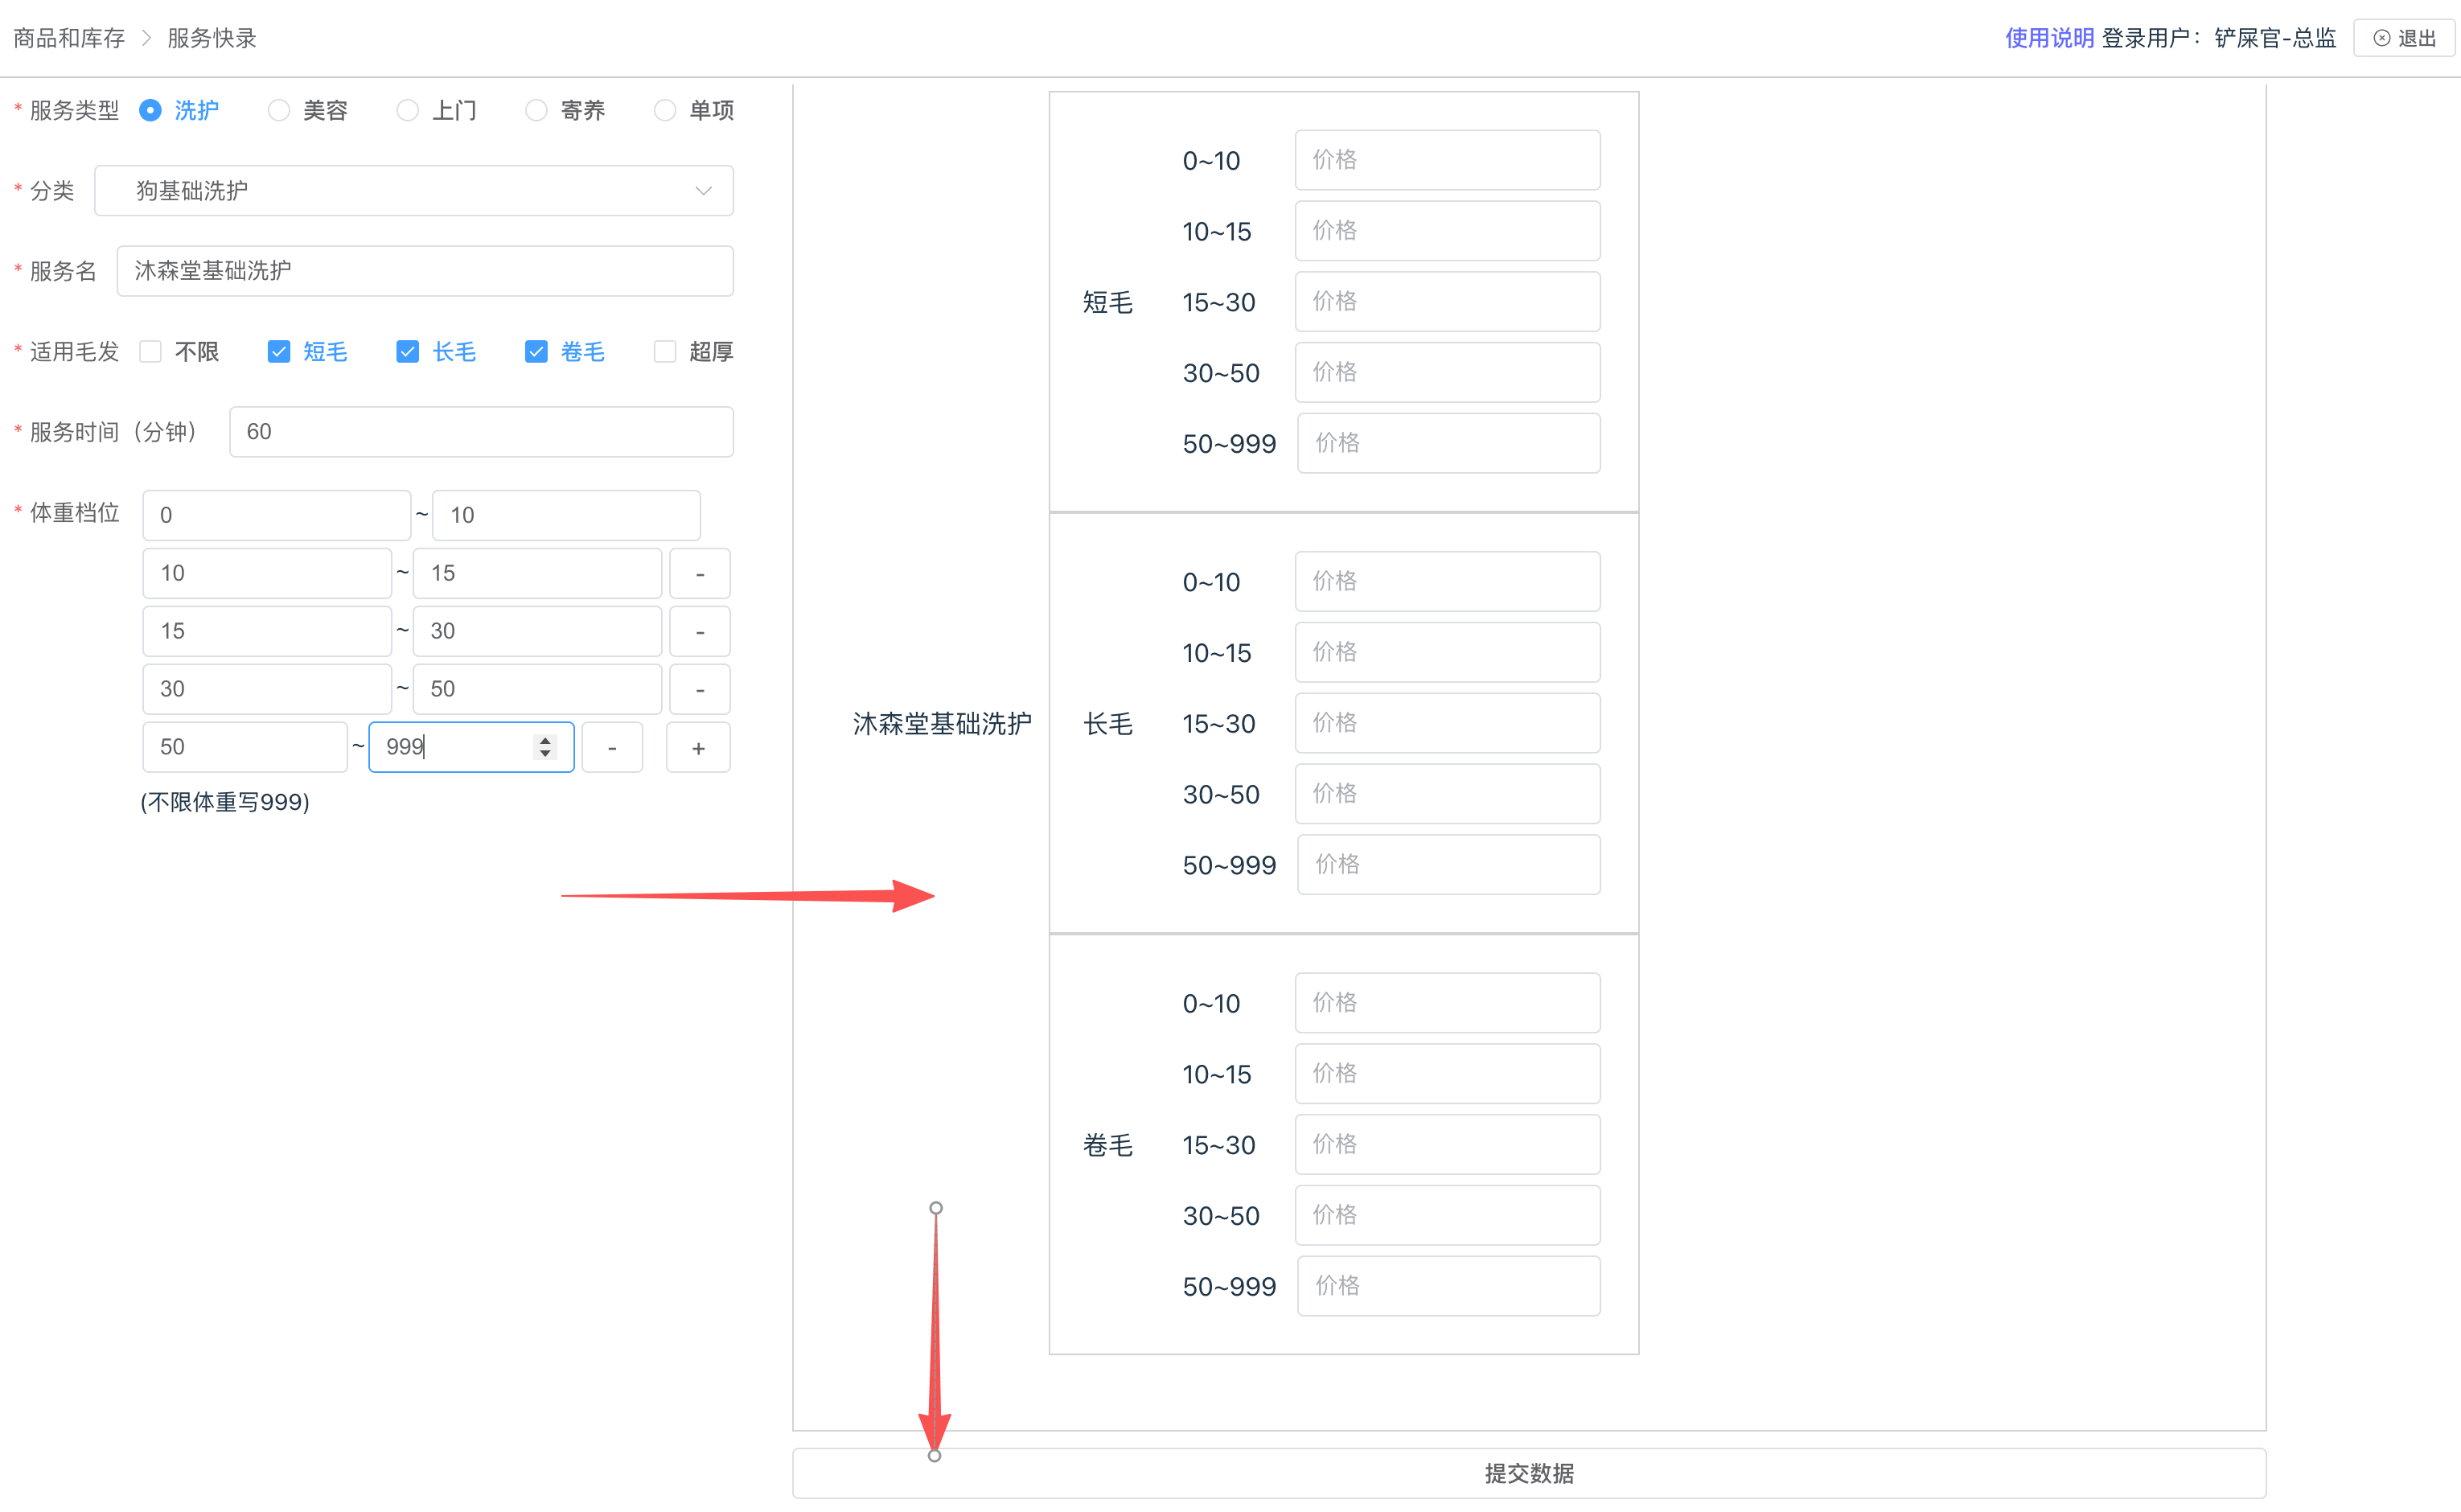The image size is (2461, 1512).
Task: Click the 服务快录 breadcrumb item
Action: 212,38
